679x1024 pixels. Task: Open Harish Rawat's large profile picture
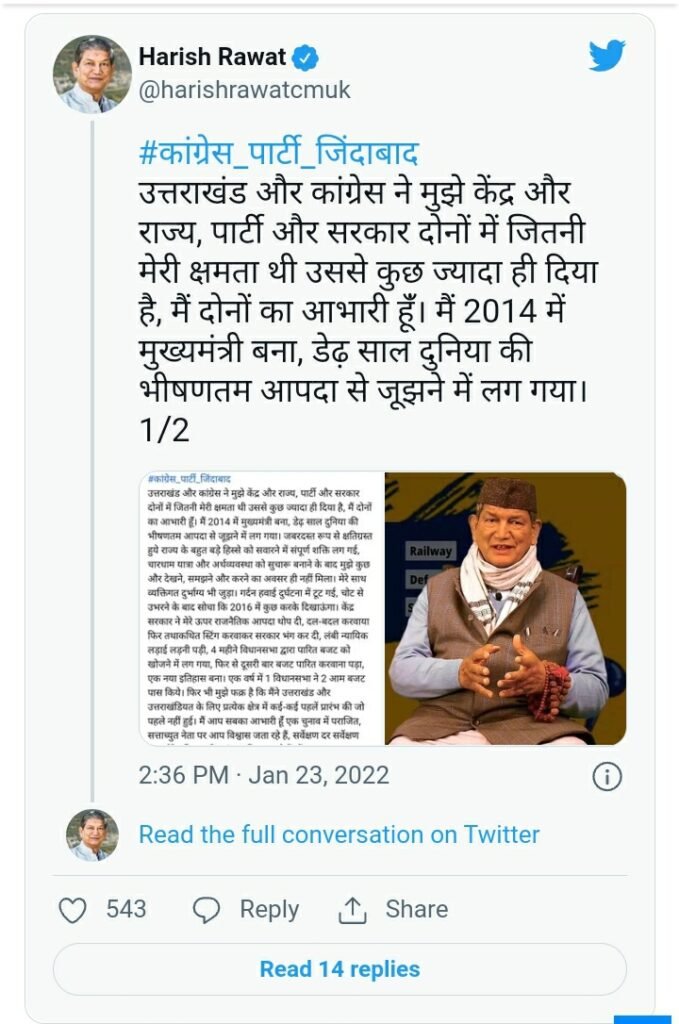tap(92, 74)
